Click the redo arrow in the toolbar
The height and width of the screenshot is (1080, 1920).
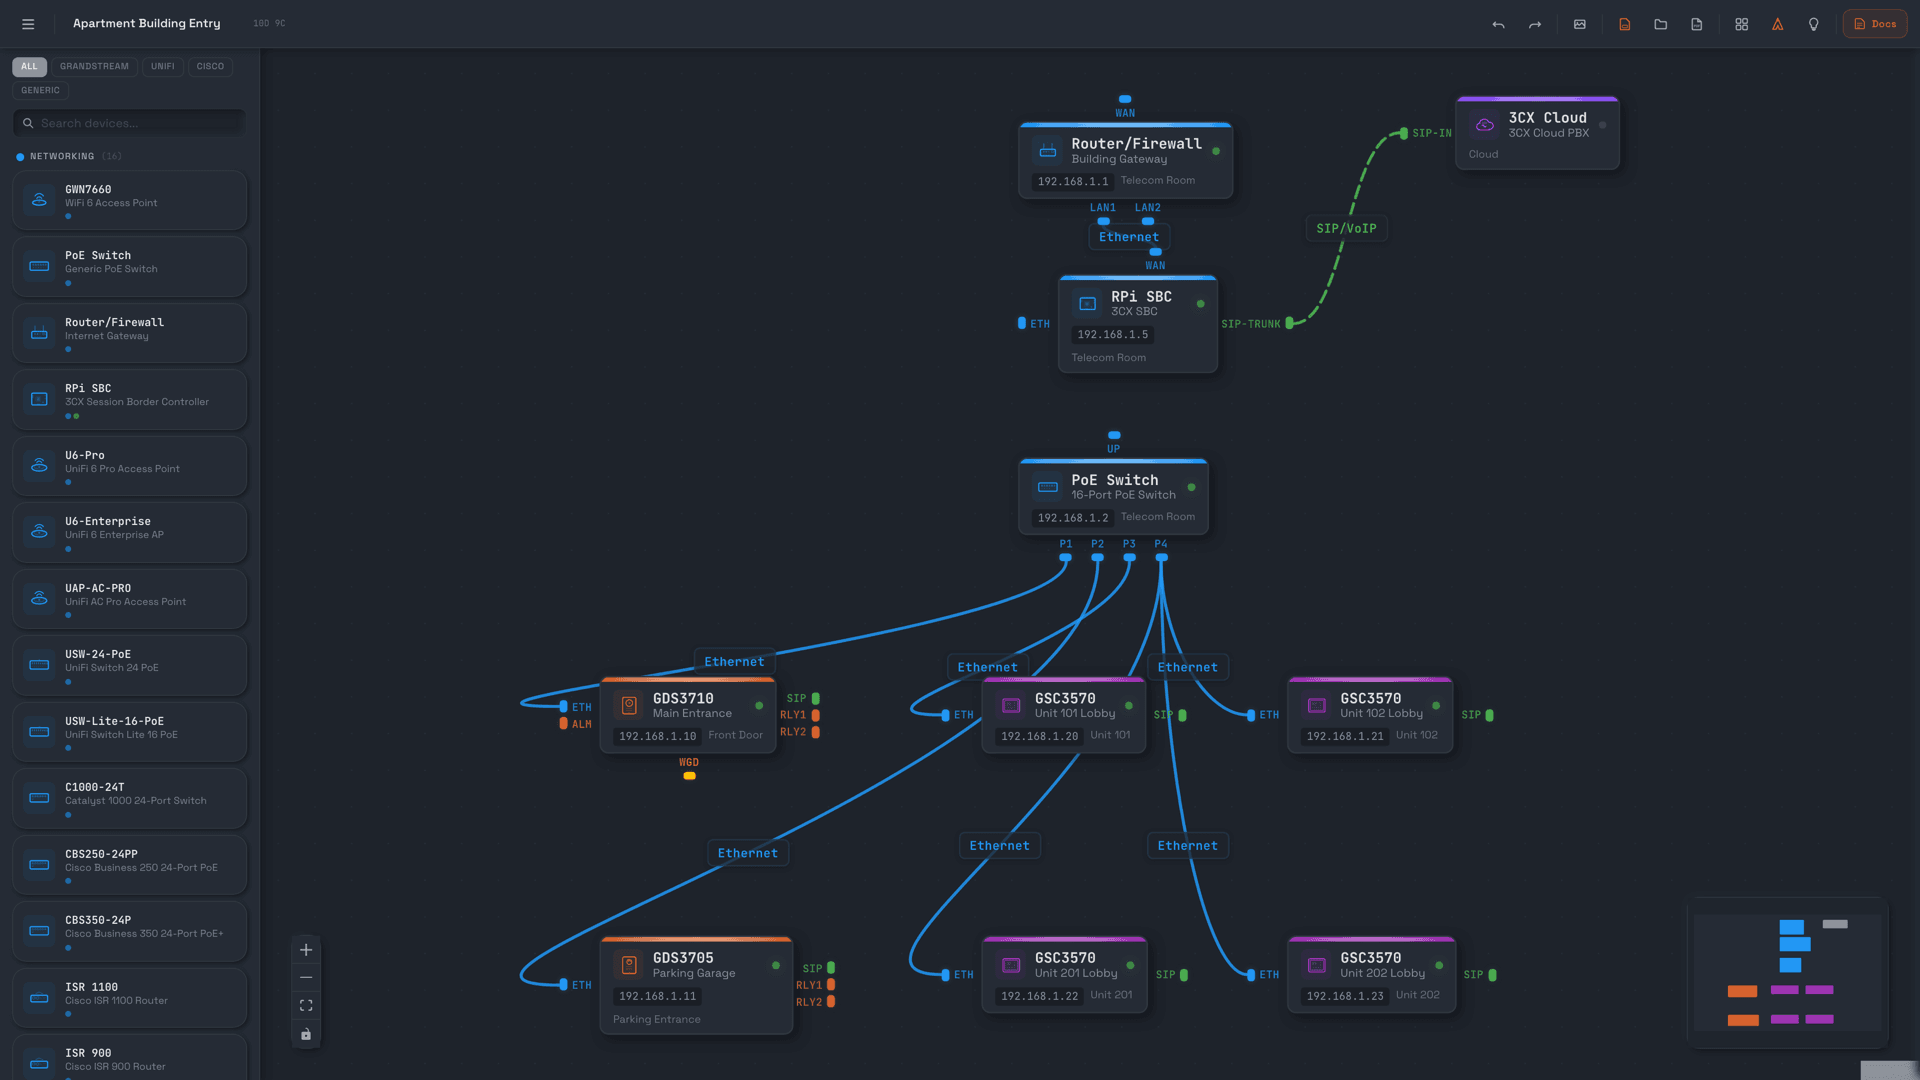tap(1534, 24)
